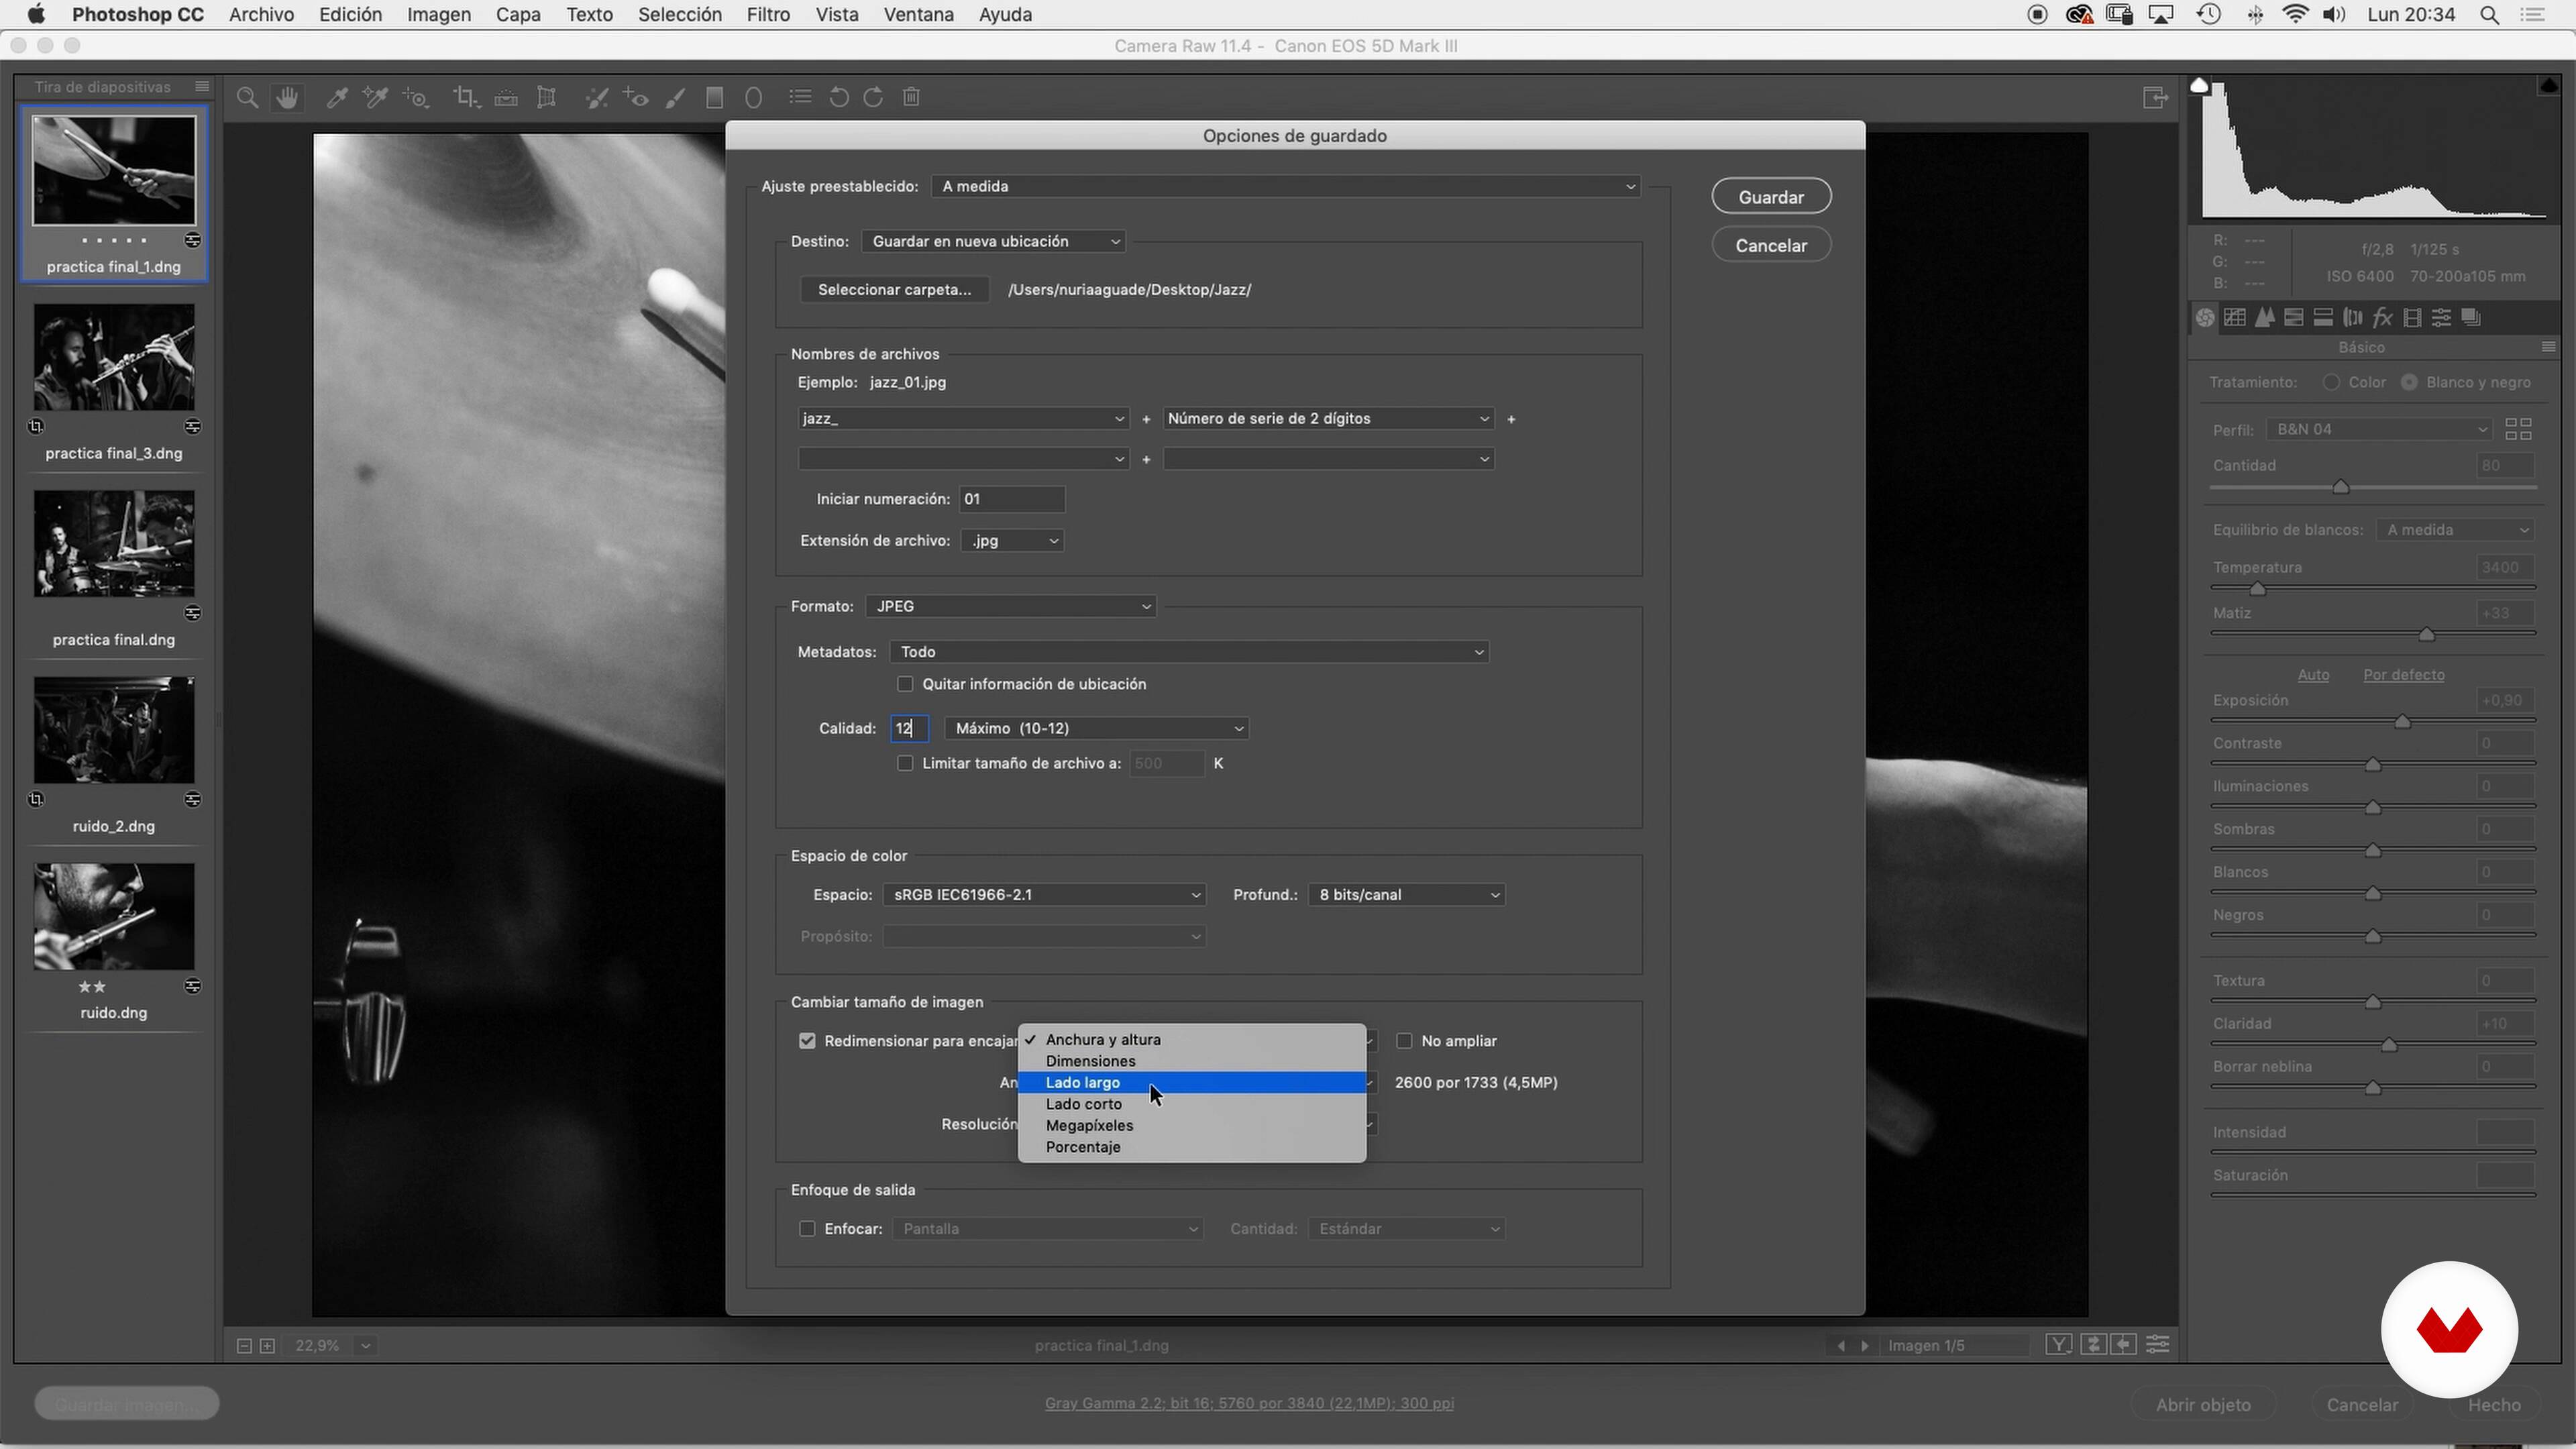Screen dimensions: 2576x1449
Task: Enable the No ampliar checkbox
Action: 1404,1041
